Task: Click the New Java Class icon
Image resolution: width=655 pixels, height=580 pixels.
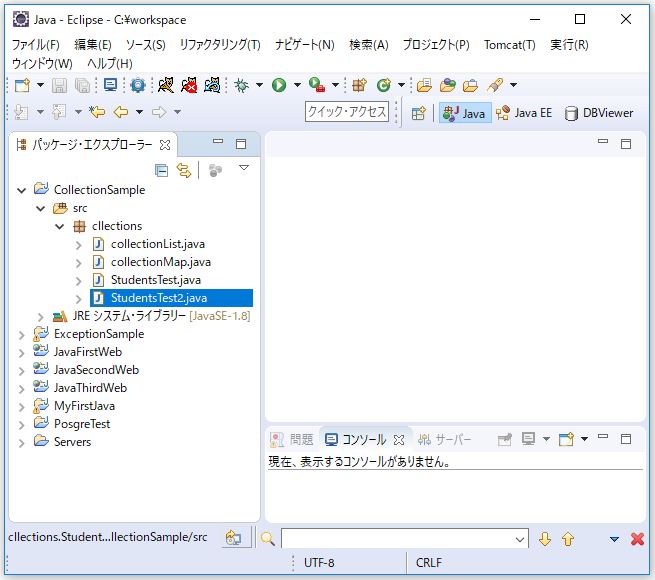Action: point(383,85)
